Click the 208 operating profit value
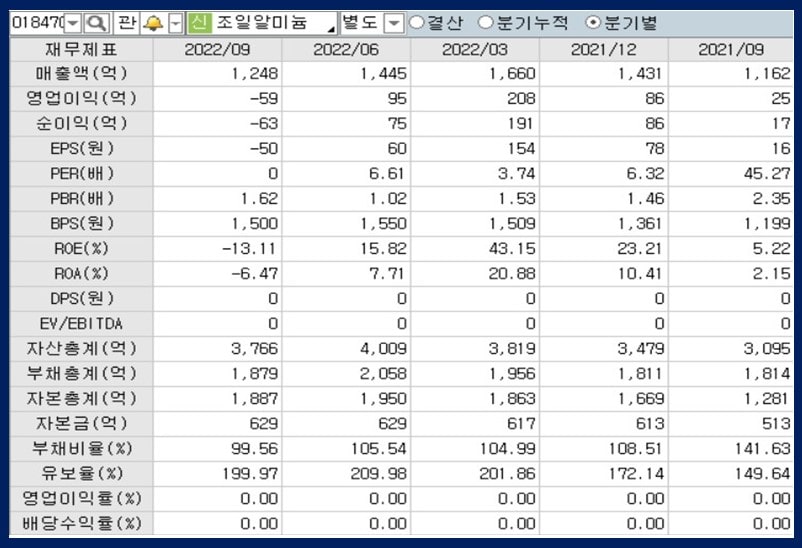 point(521,99)
